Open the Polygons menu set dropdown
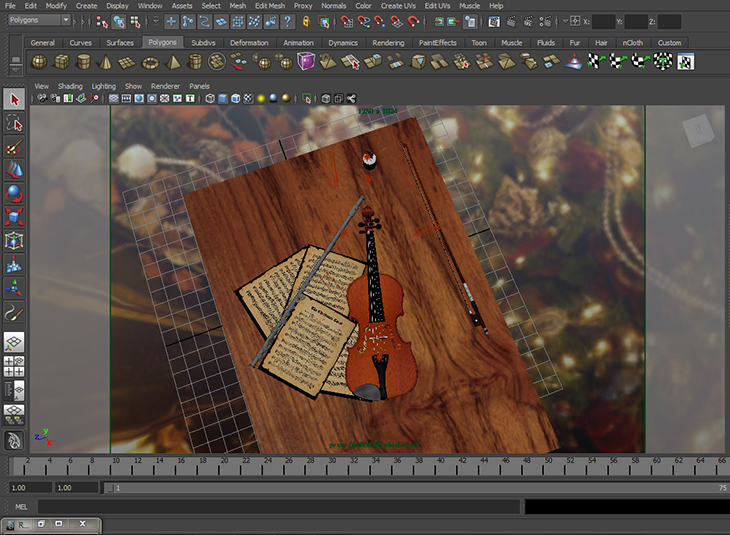 (40, 20)
